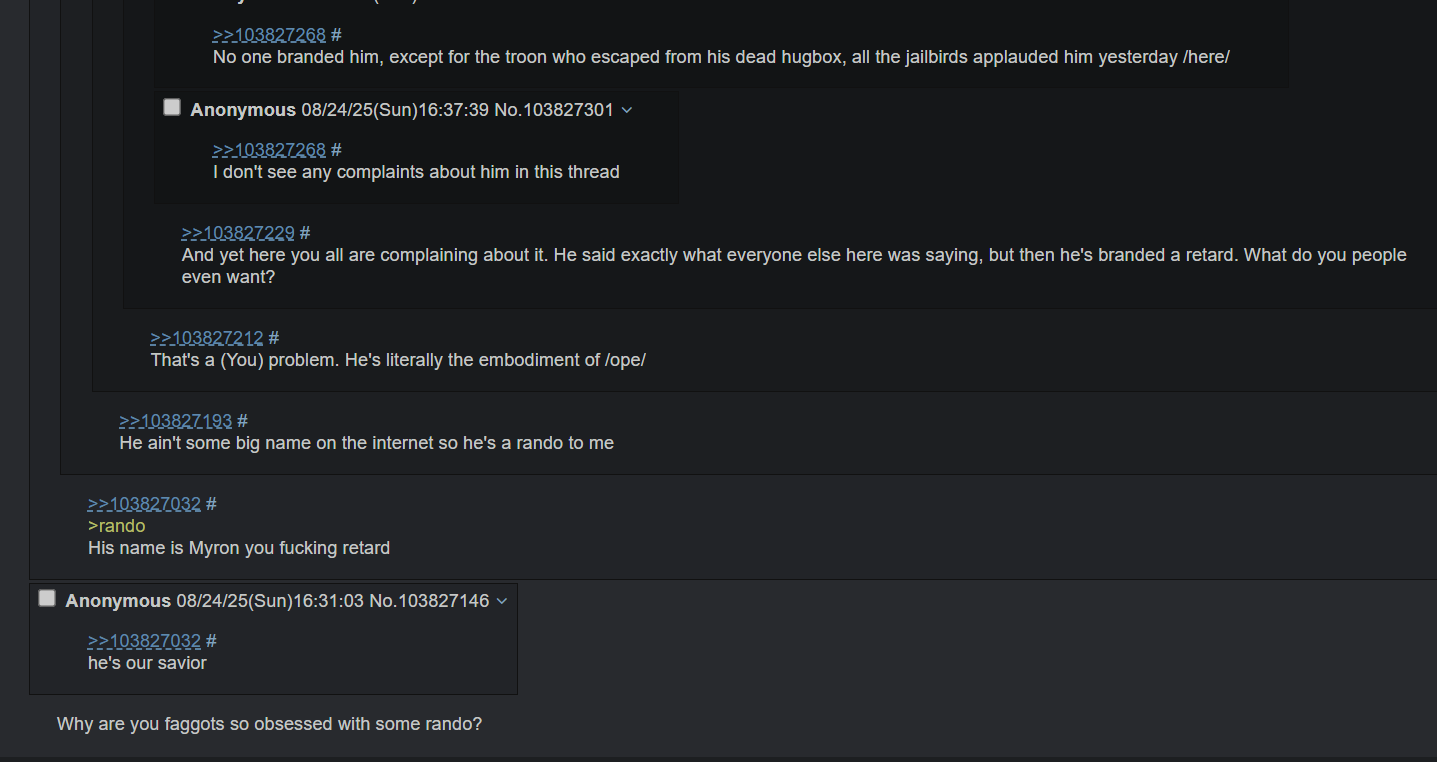Viewport: 1437px width, 762px height.
Task: Click the # icon beside >>103827032 above ">rando"
Action: (211, 504)
